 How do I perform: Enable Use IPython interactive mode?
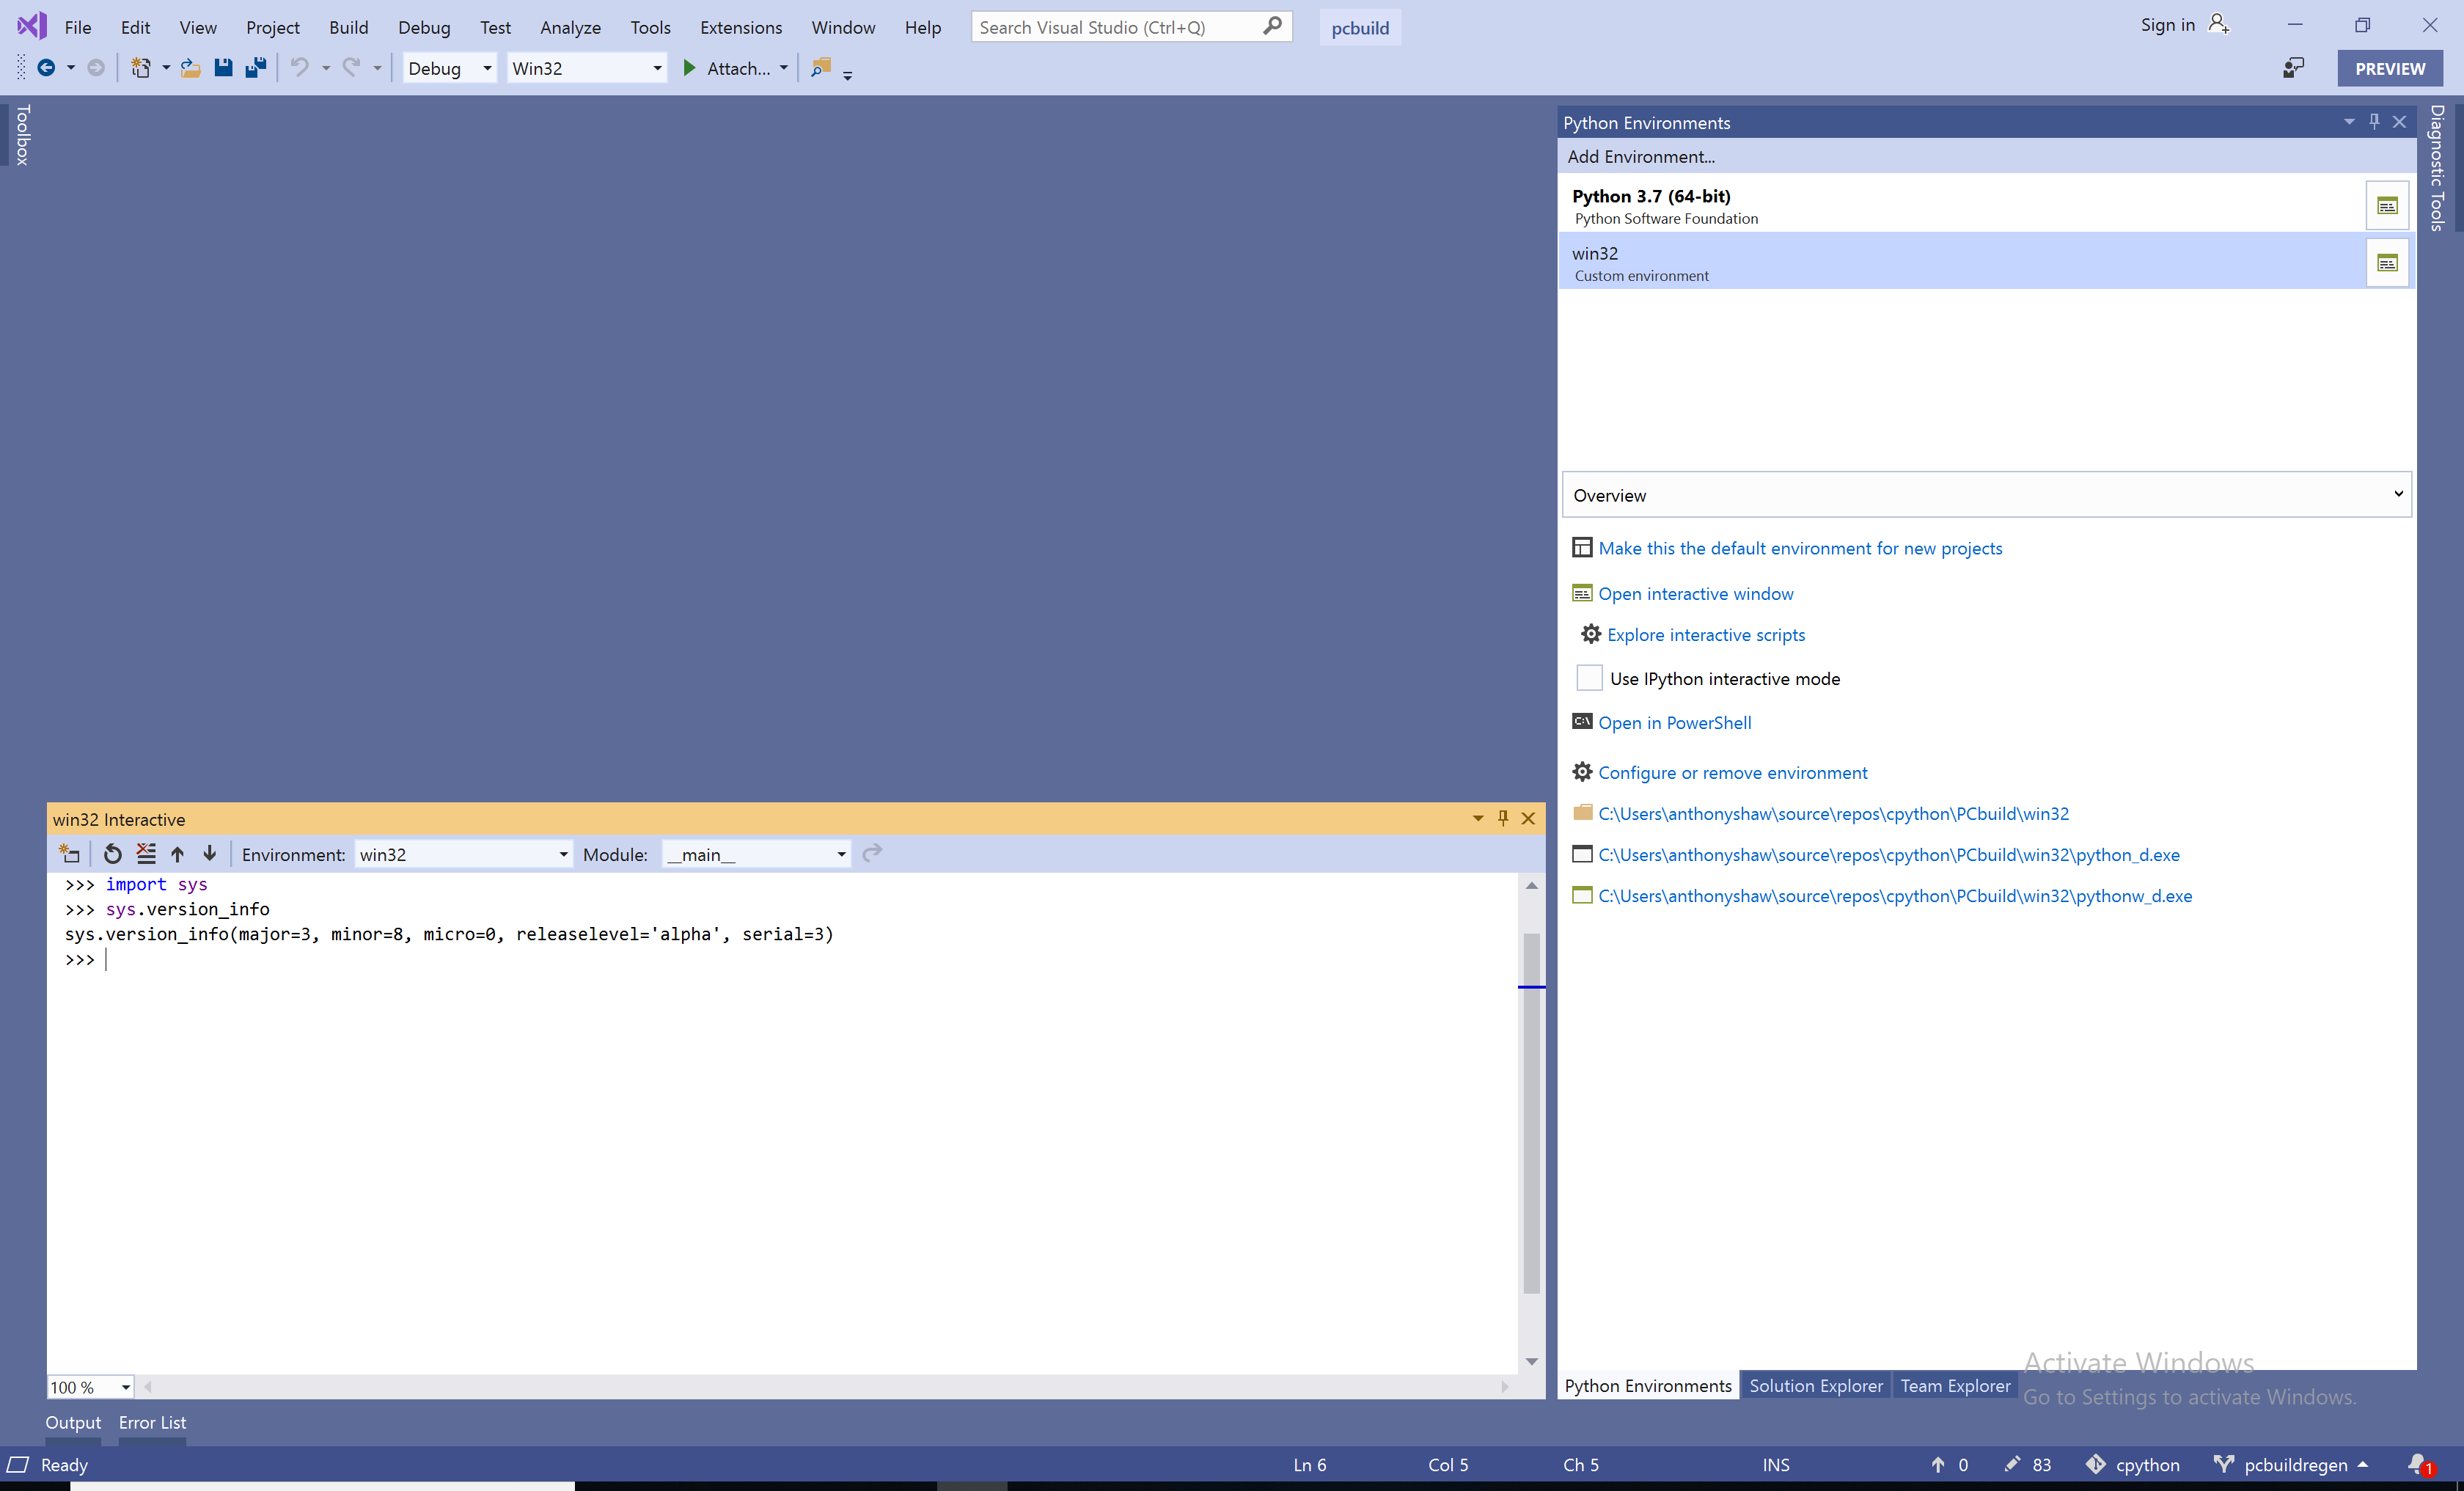1589,678
